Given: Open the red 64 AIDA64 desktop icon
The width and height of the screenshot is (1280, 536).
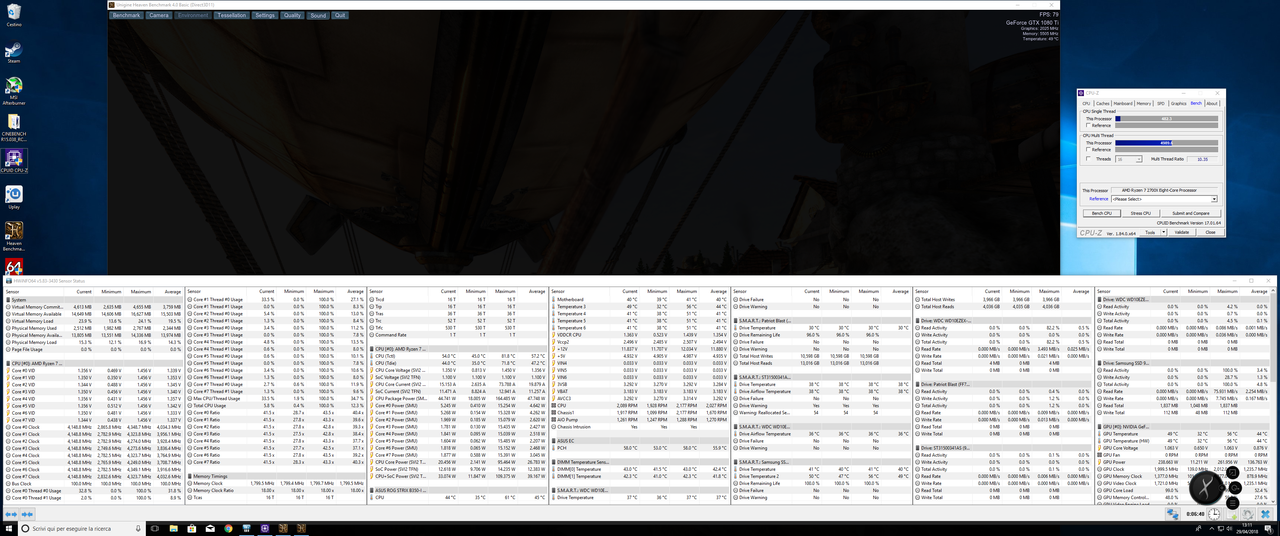Looking at the screenshot, I should tap(14, 268).
